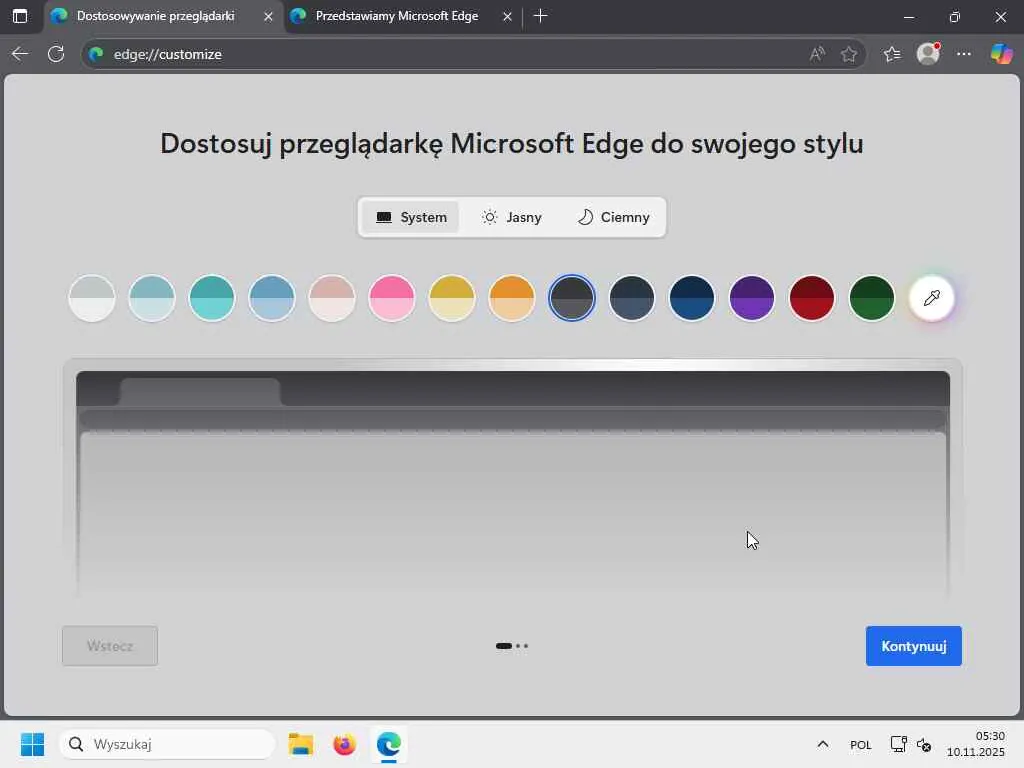Click the muted volume tray icon
This screenshot has height=768, width=1024.
tap(923, 744)
